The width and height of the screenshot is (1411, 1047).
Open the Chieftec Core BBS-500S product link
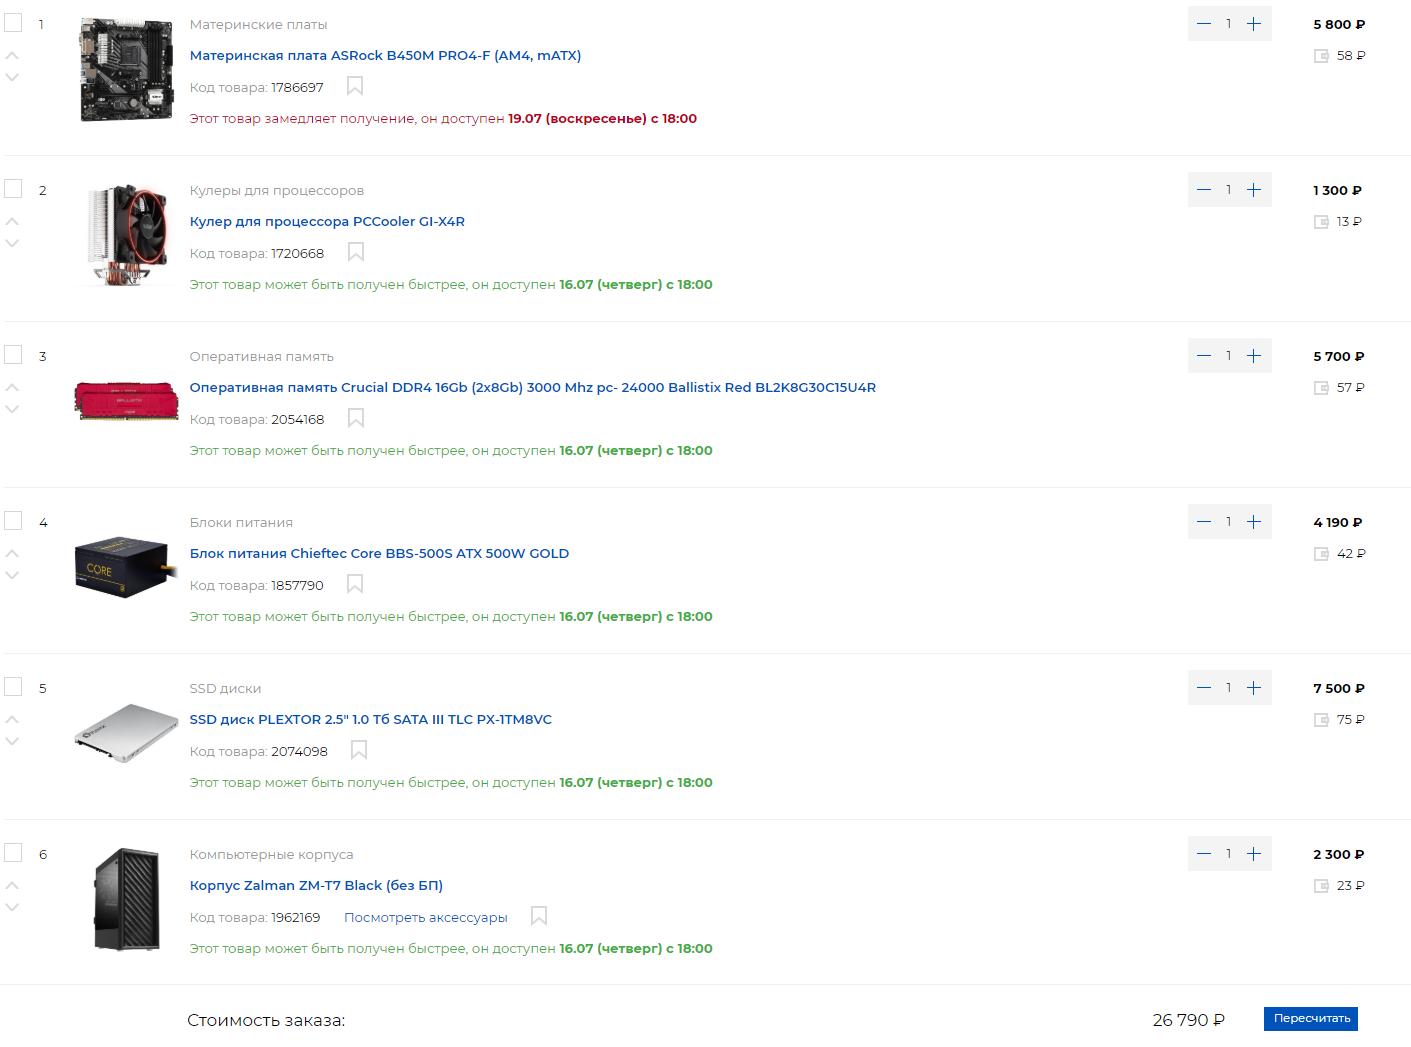point(379,553)
